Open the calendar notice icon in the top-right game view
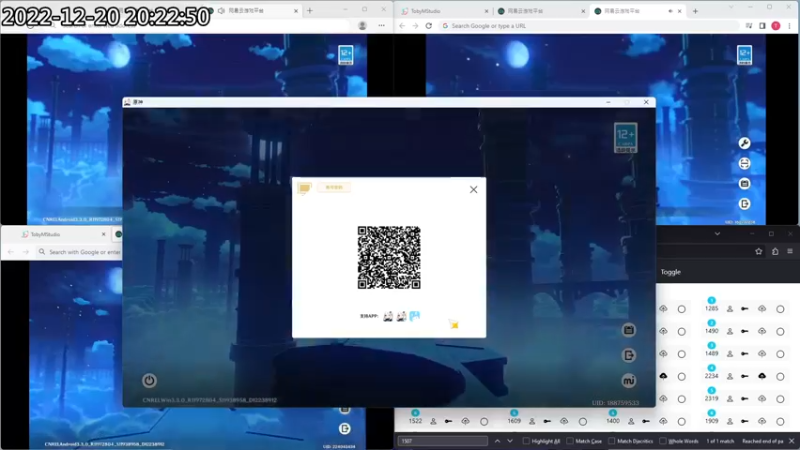 (744, 184)
